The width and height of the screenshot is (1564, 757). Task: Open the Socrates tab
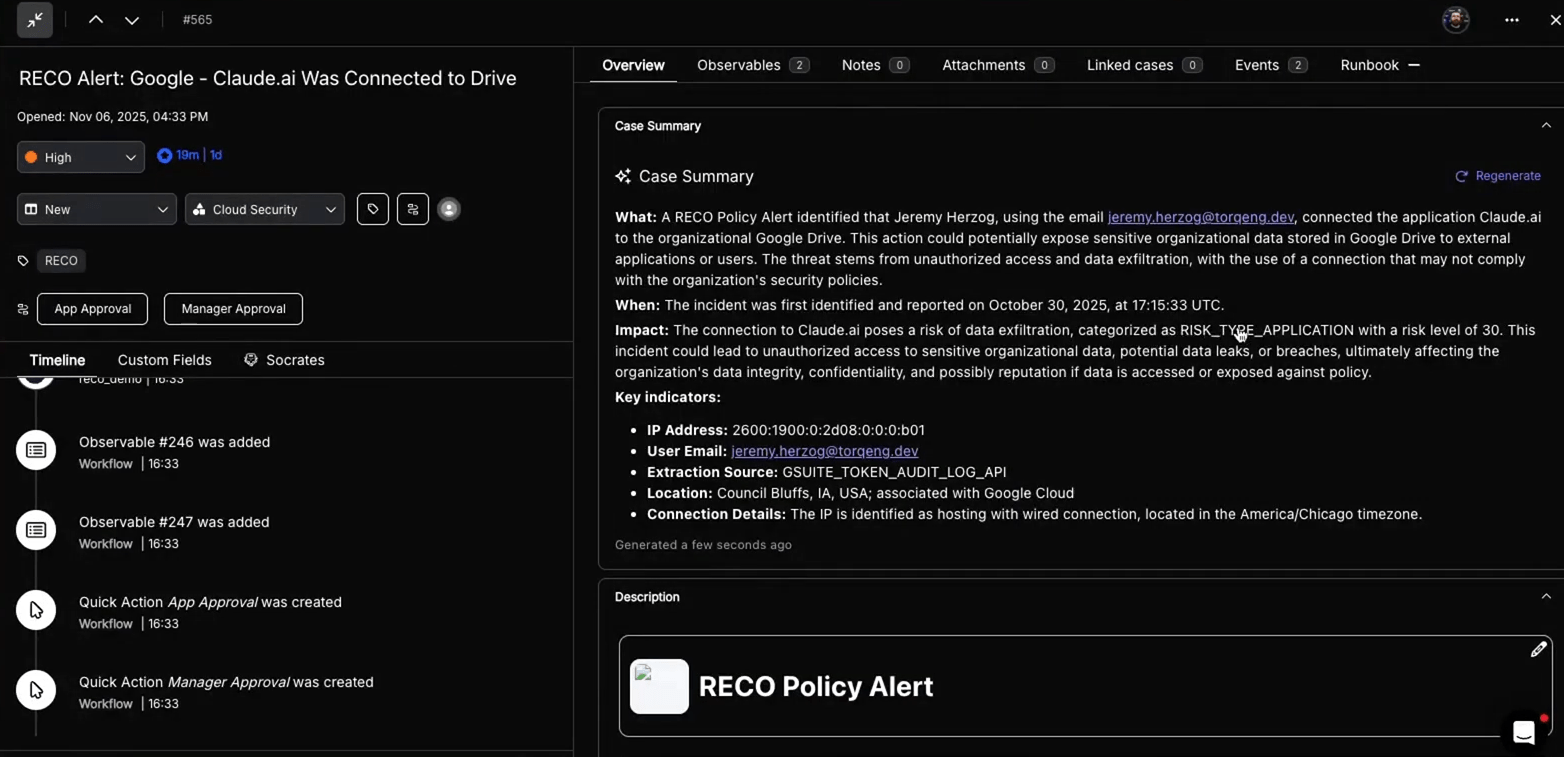(x=285, y=360)
